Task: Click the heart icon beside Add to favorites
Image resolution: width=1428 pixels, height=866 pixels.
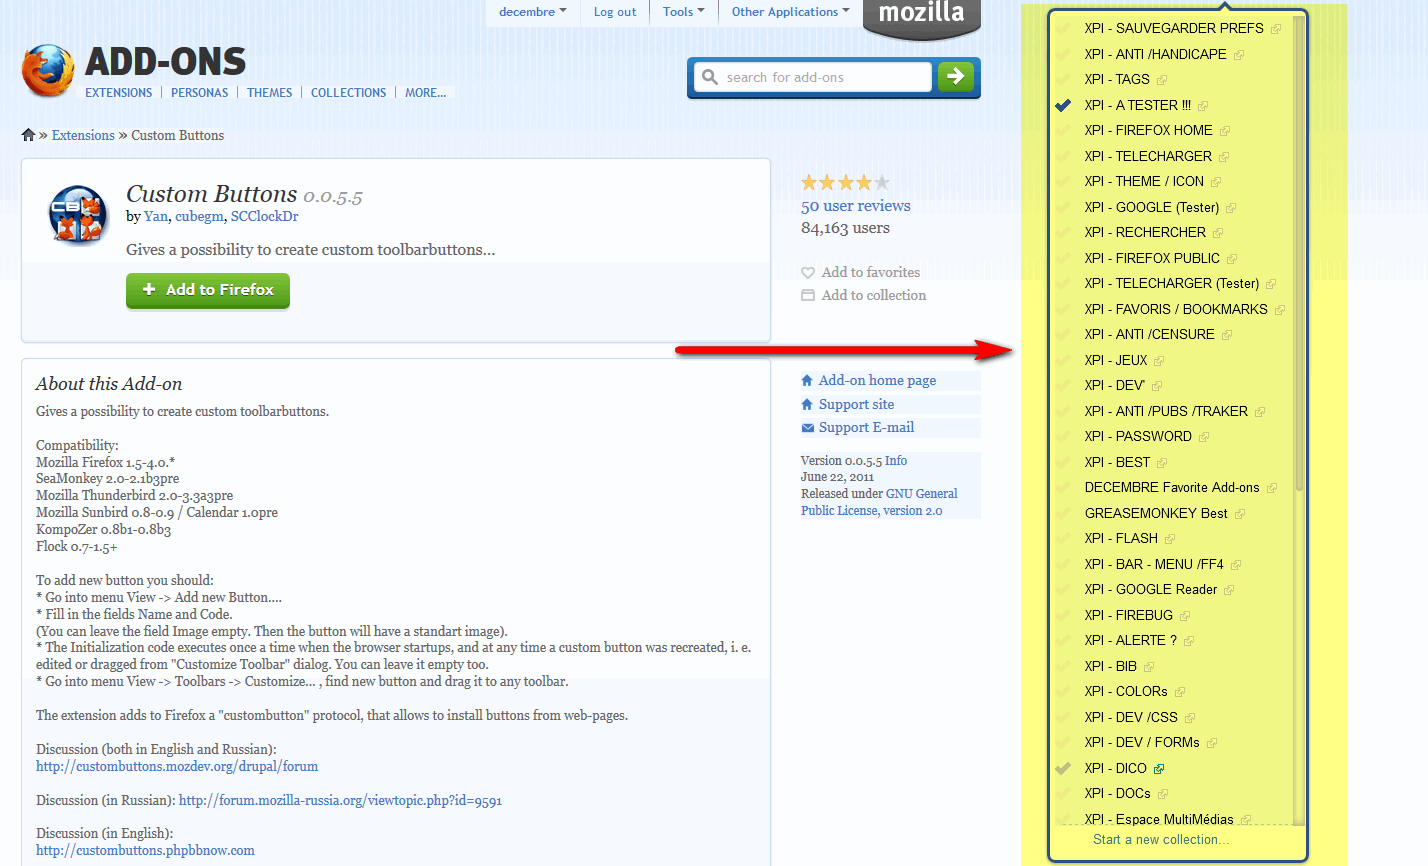Action: tap(808, 272)
